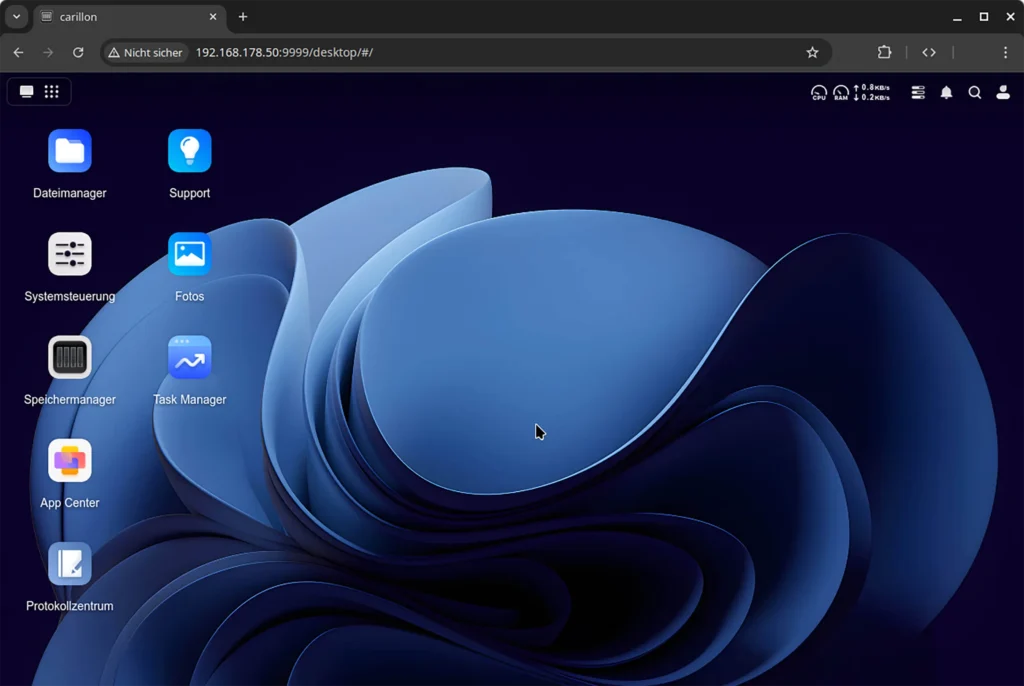Open the notifications bell

946,92
